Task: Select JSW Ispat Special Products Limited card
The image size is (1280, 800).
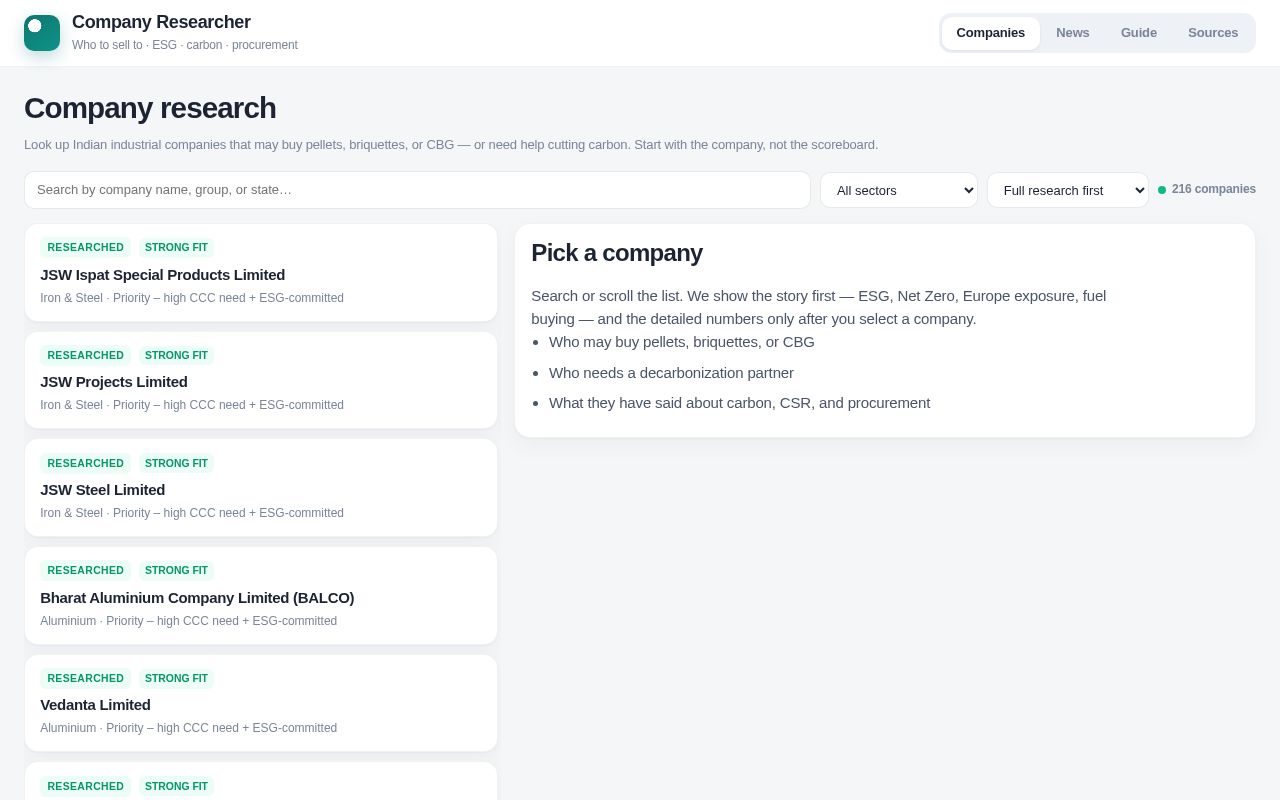Action: click(261, 272)
